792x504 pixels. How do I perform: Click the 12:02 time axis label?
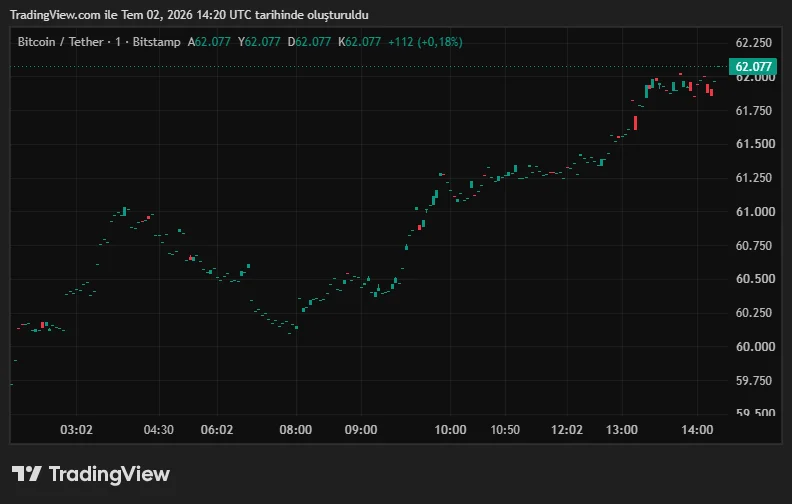[567, 430]
